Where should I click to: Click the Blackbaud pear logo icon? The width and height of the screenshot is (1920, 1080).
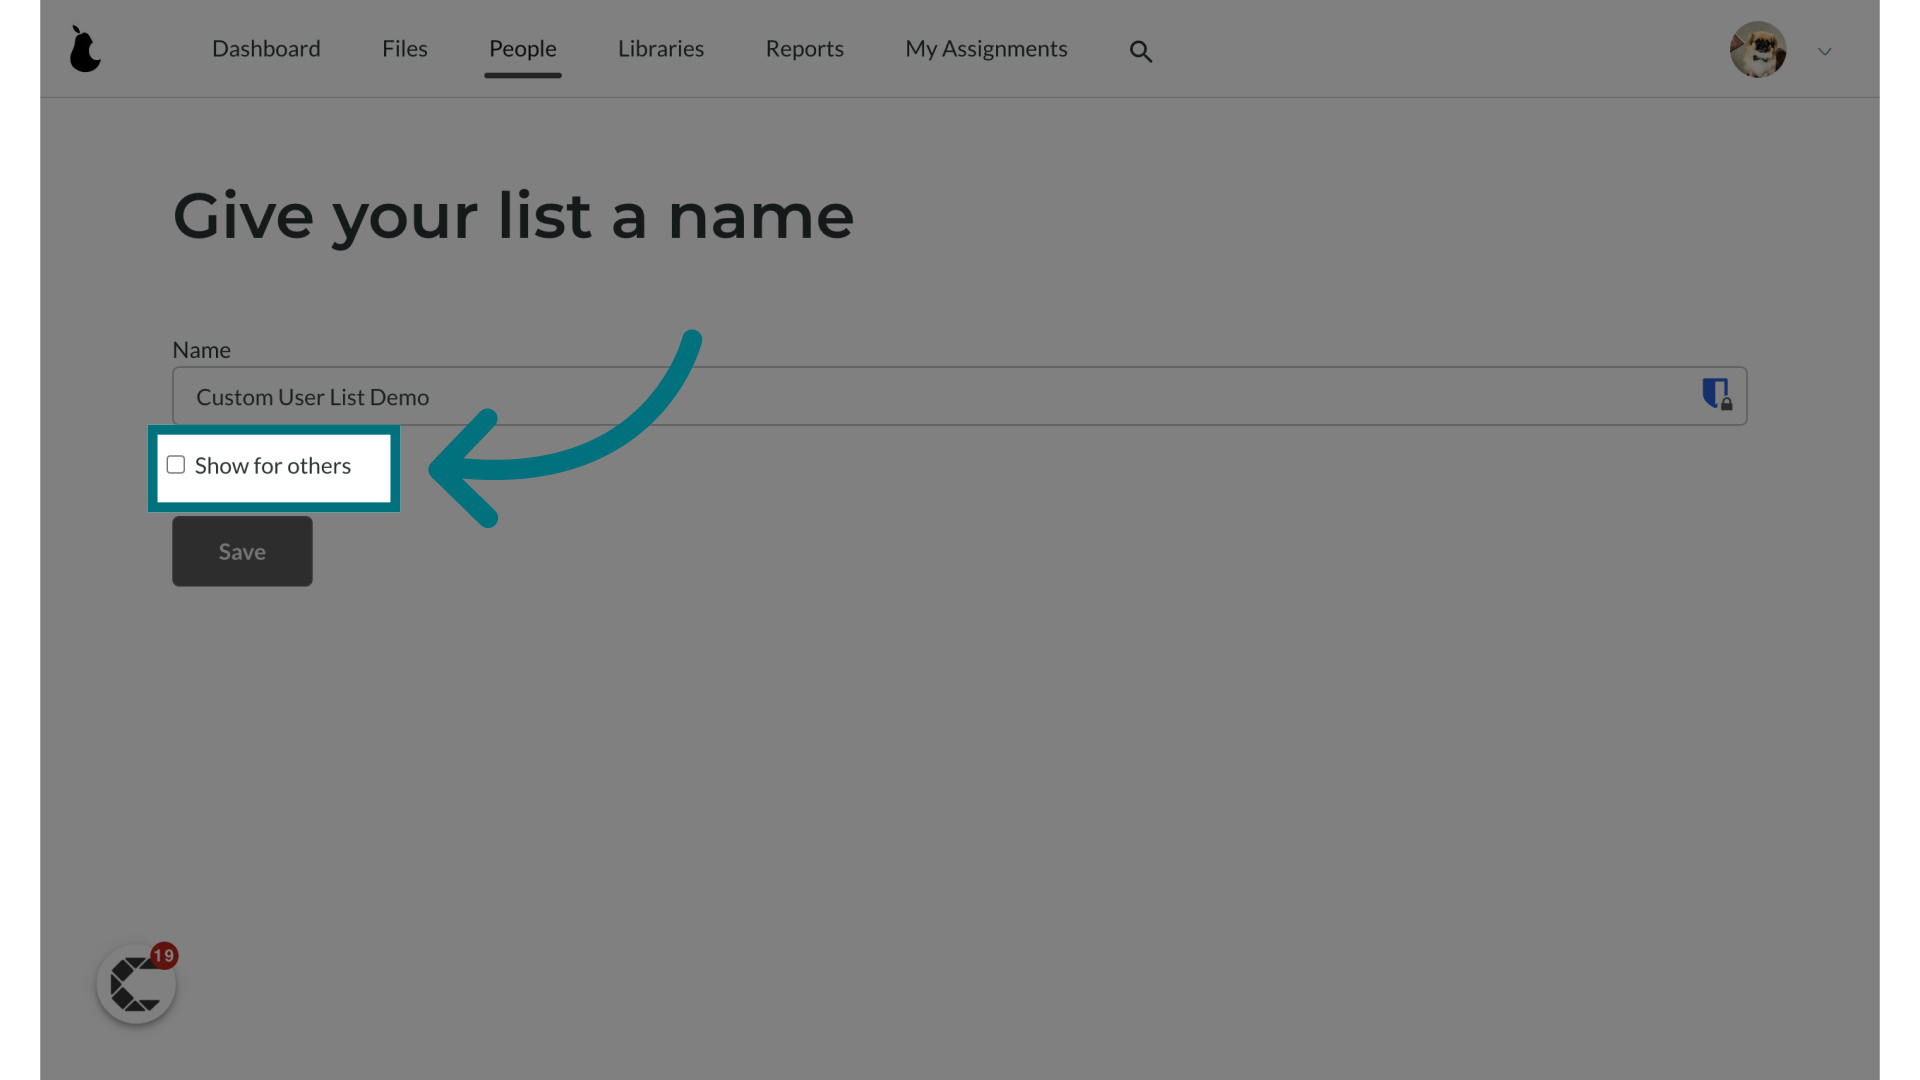[84, 49]
